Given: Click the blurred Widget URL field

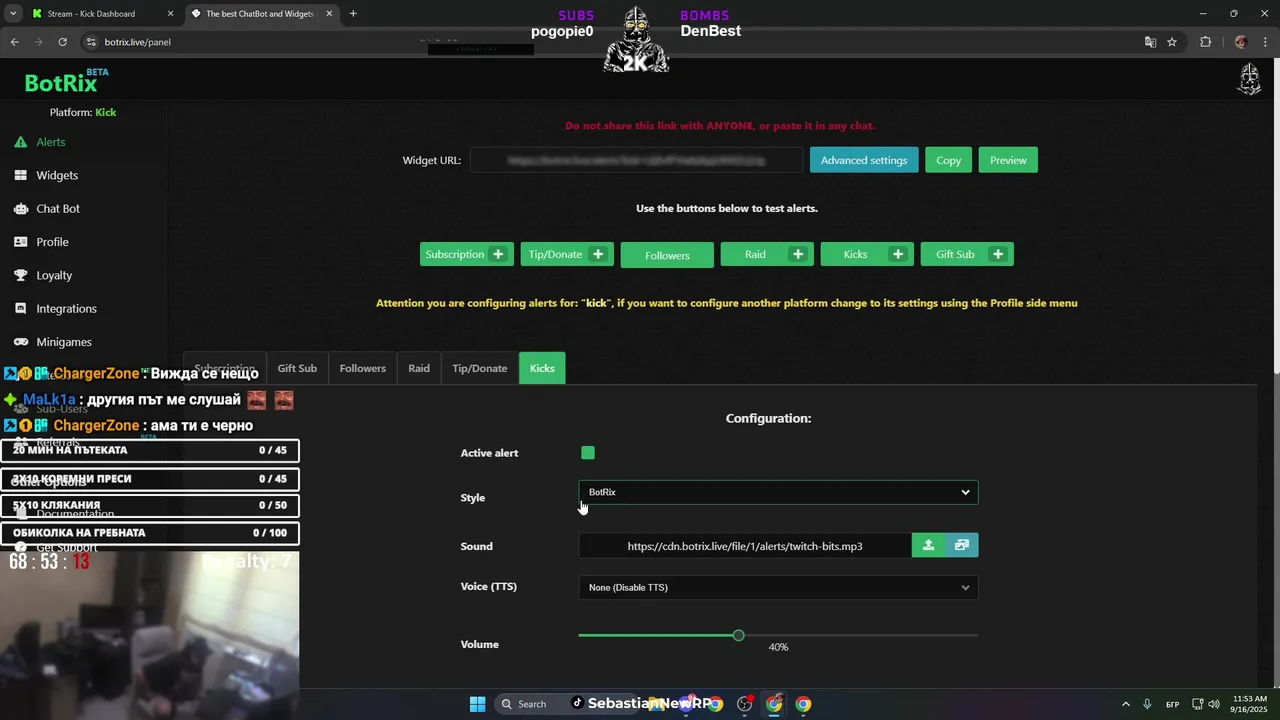Looking at the screenshot, I should [636, 160].
